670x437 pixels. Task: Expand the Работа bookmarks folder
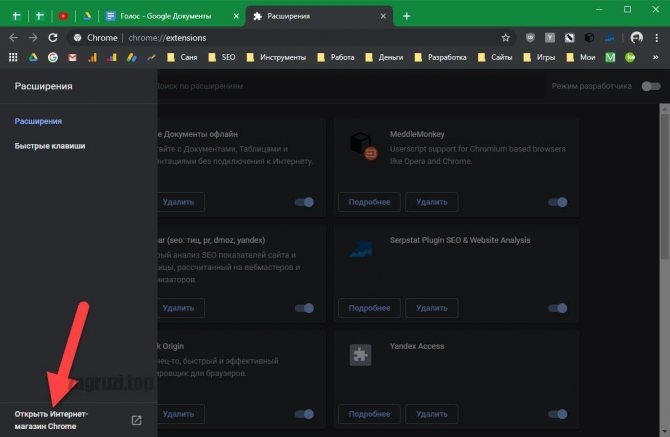point(336,57)
